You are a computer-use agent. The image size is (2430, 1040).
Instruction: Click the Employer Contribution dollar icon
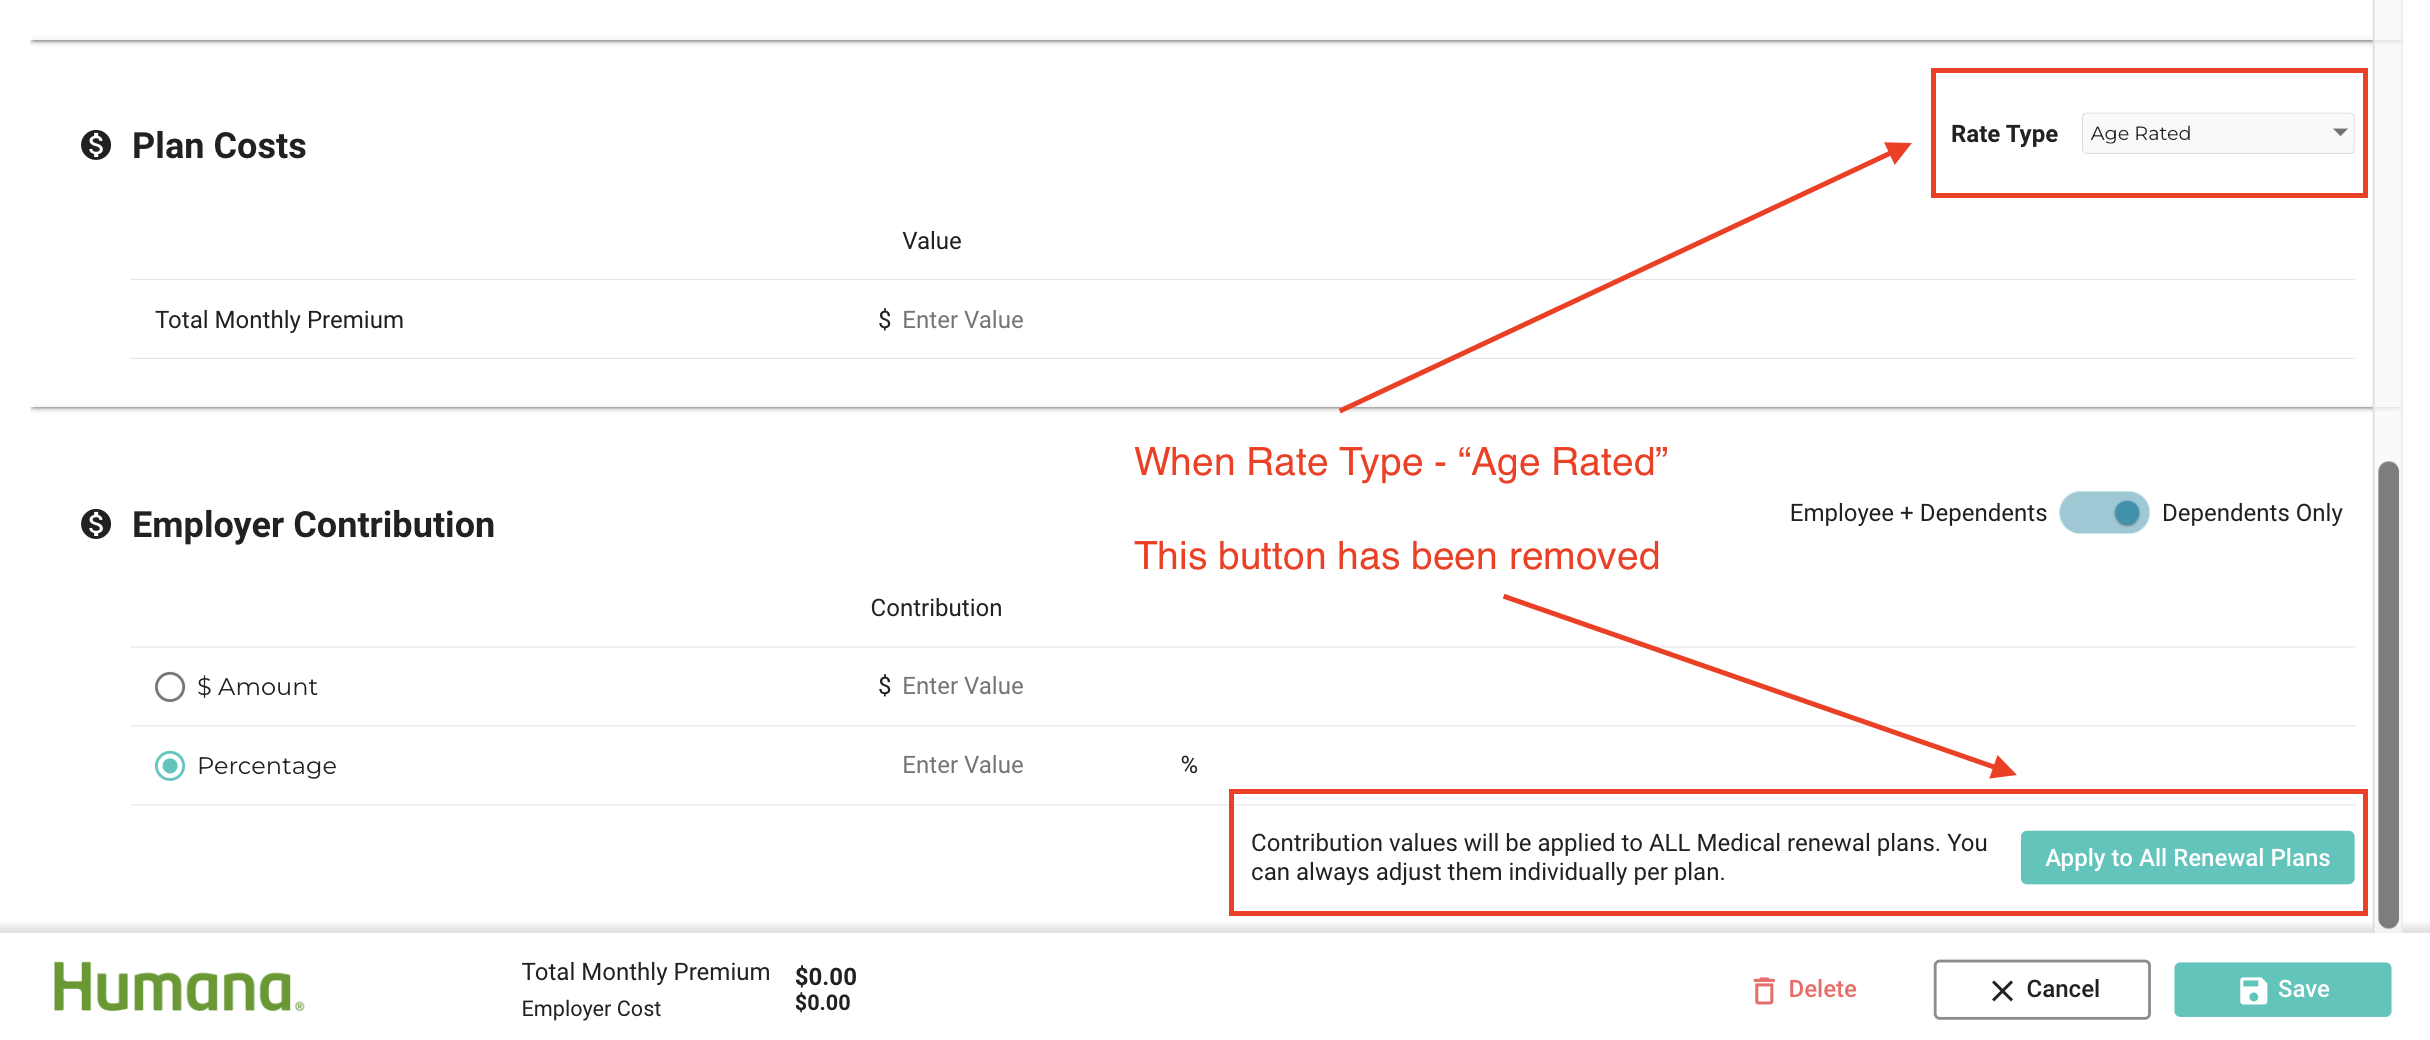click(96, 523)
